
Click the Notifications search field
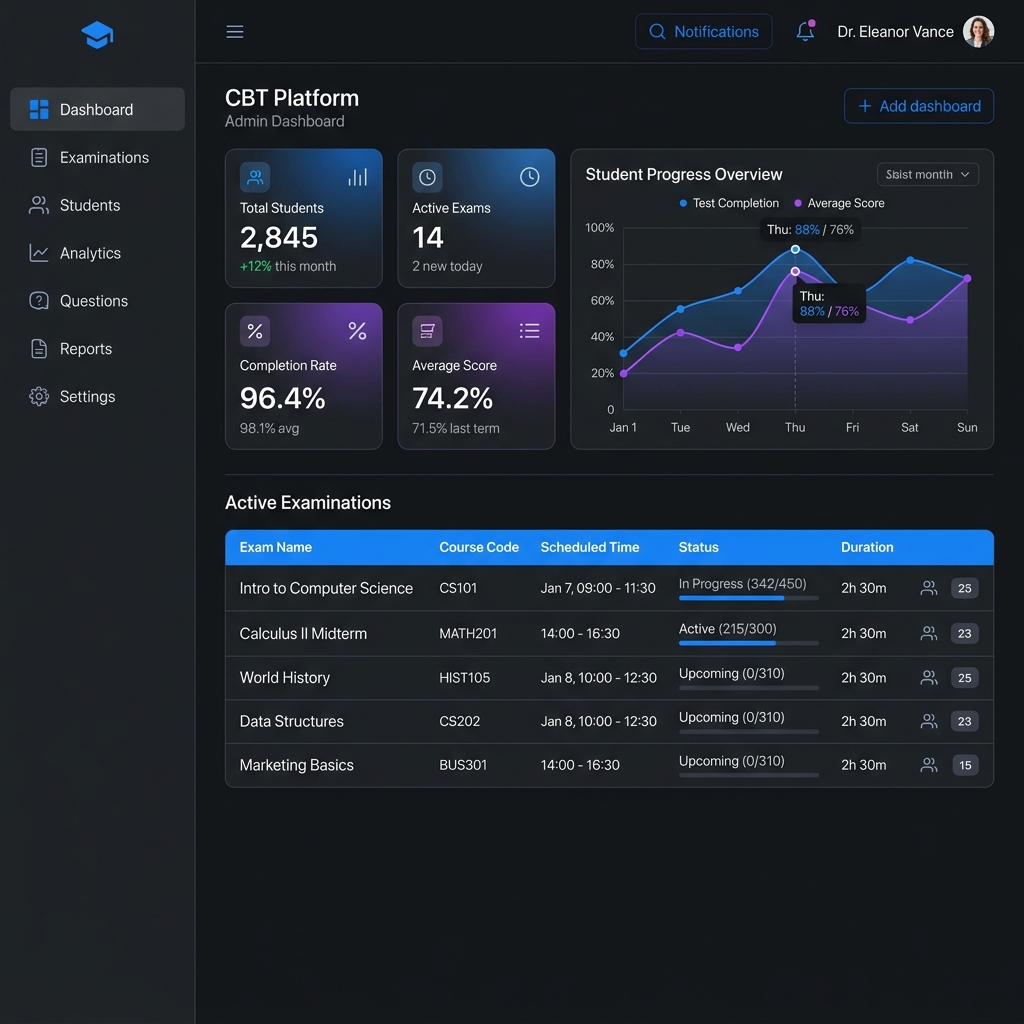[703, 31]
